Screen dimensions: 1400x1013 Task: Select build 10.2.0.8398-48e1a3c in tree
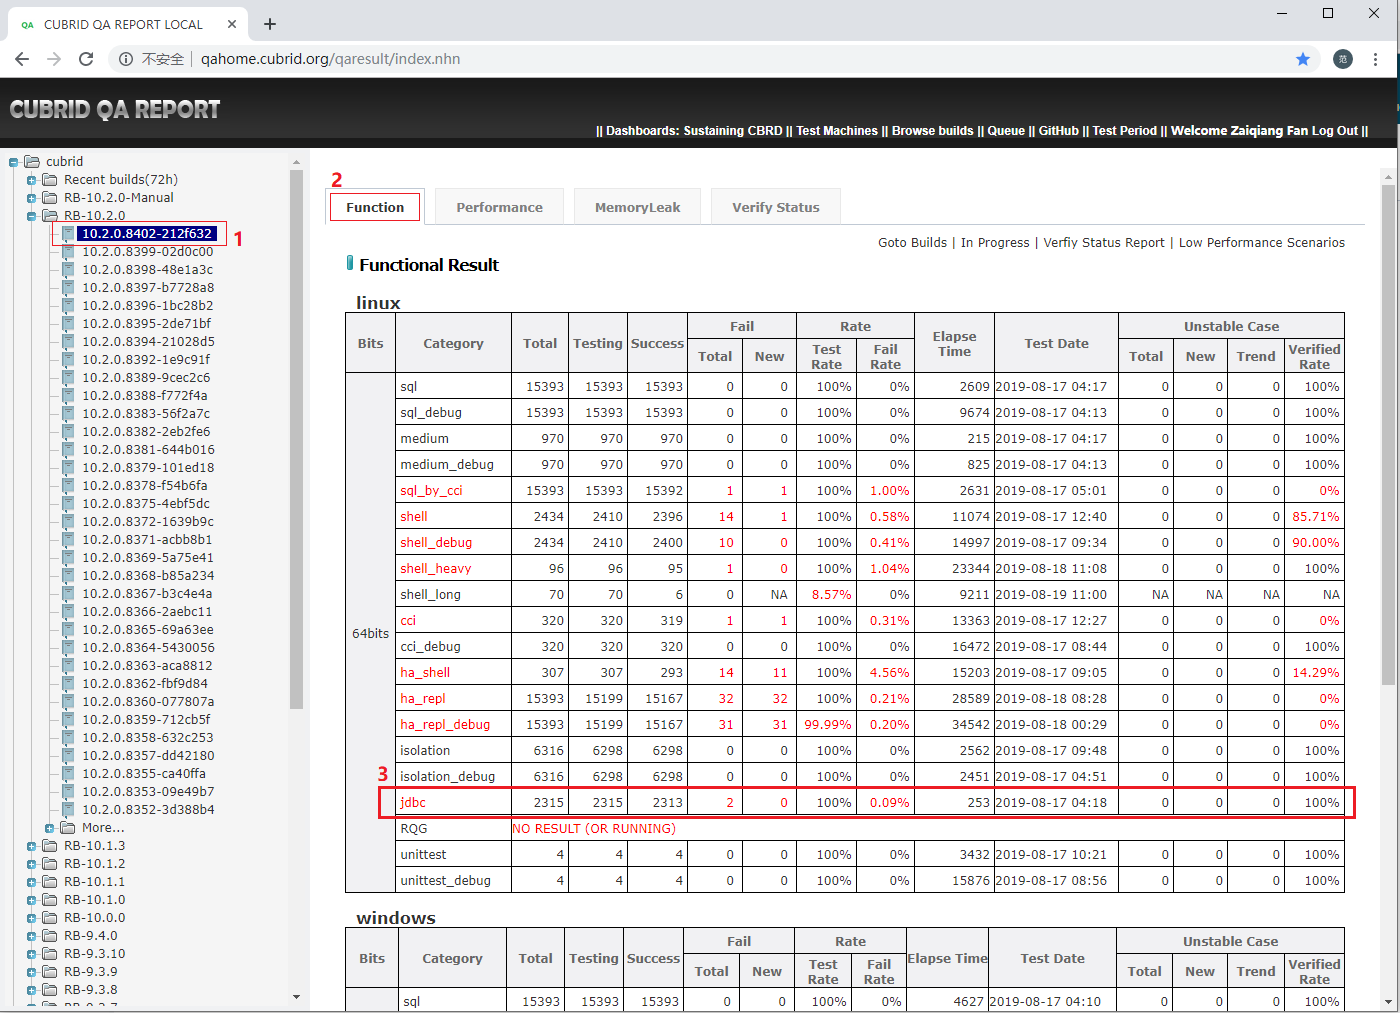147,269
